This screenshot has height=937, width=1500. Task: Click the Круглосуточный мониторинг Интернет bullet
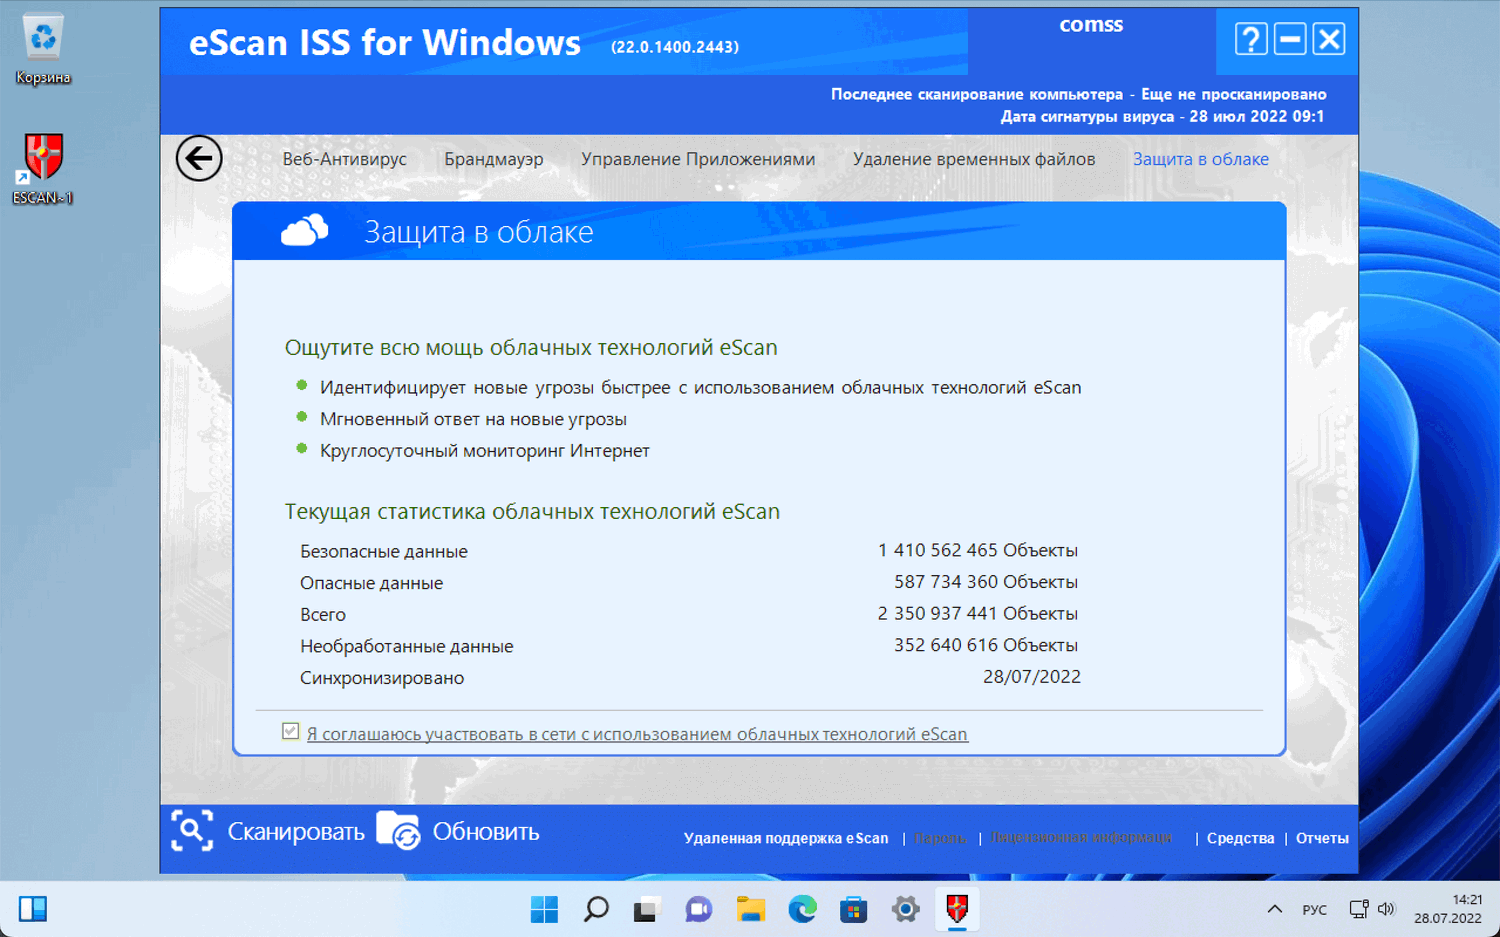click(x=485, y=451)
